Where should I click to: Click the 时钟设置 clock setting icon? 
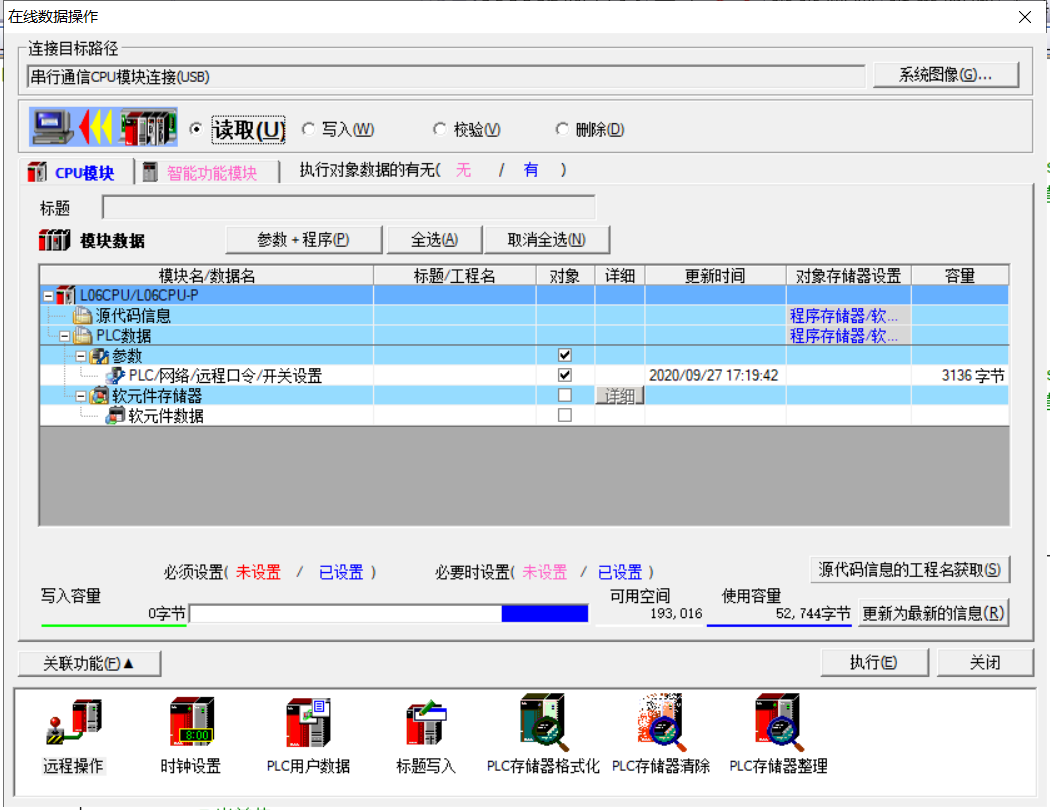[x=190, y=724]
